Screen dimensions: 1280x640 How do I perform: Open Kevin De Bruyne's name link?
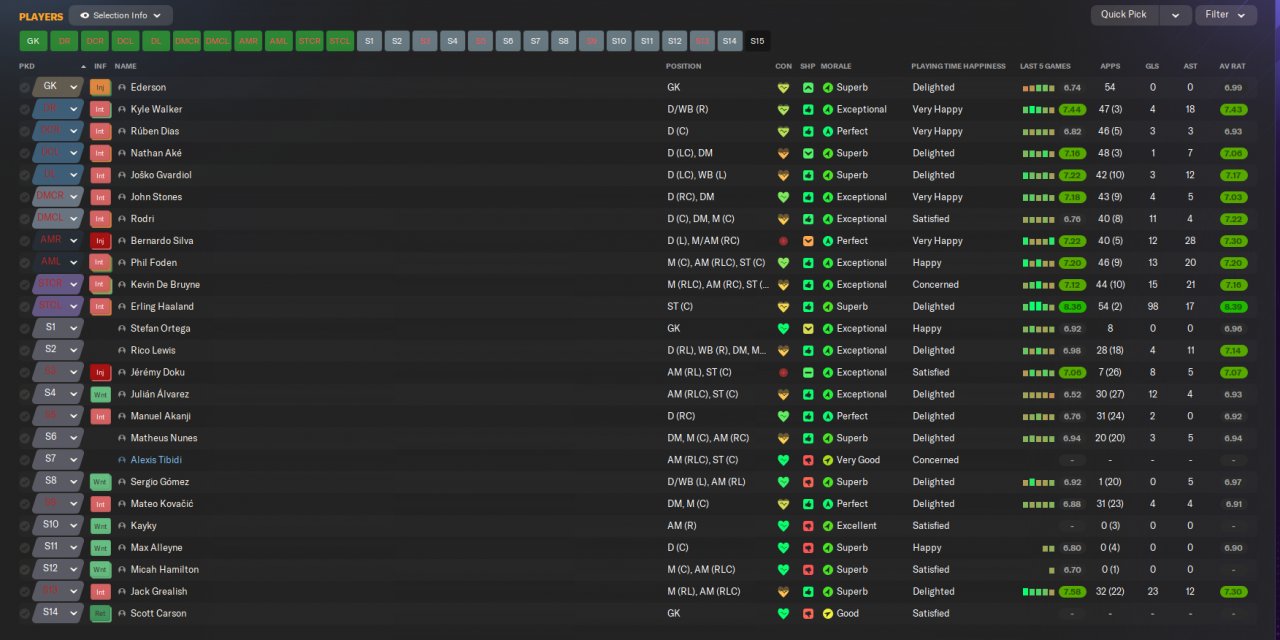click(167, 285)
